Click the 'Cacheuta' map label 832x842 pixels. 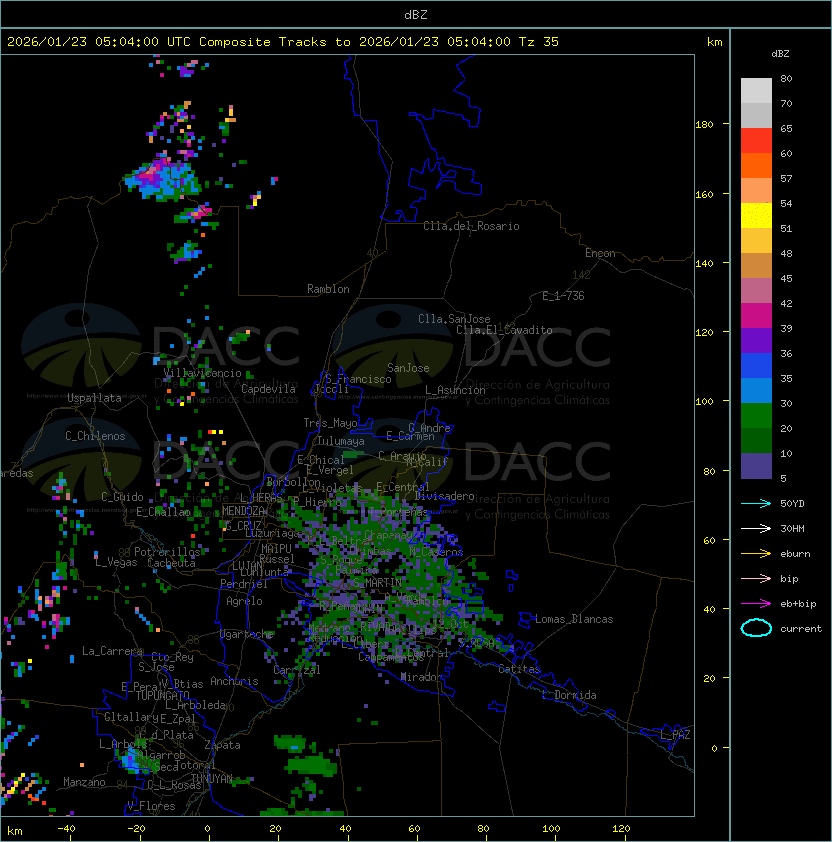tap(171, 563)
